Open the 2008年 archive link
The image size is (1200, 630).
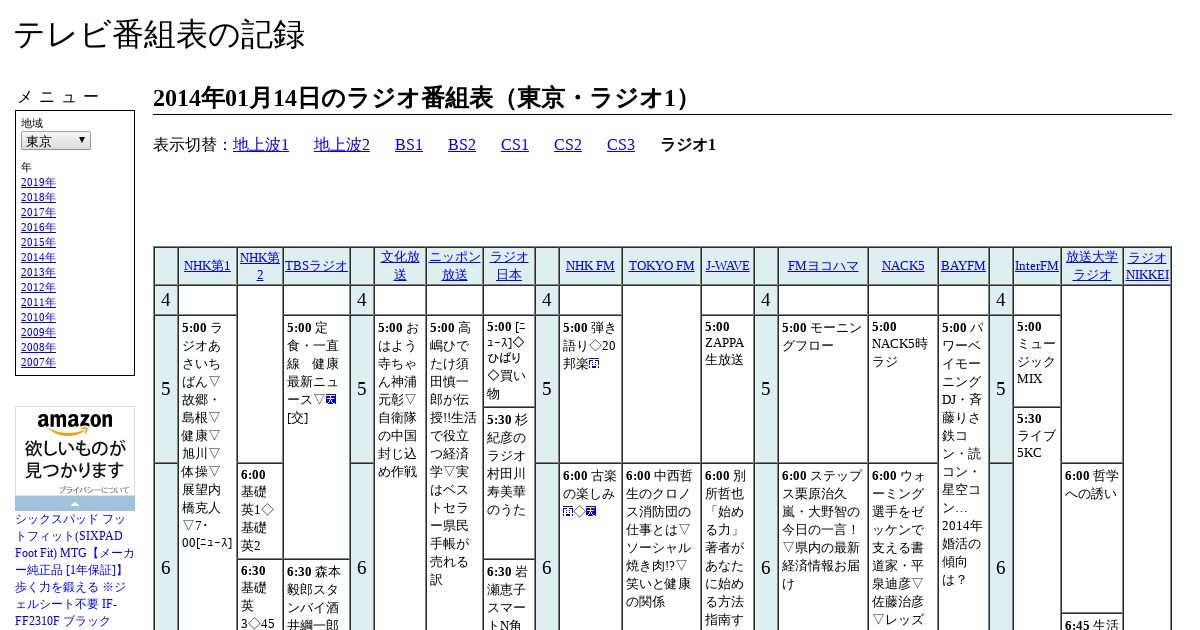38,347
